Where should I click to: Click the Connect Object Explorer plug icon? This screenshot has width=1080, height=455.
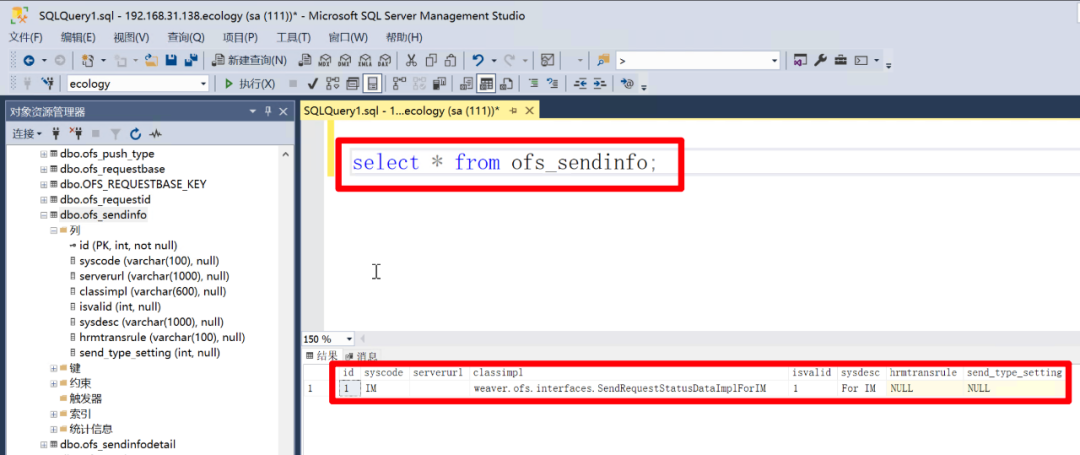(56, 133)
